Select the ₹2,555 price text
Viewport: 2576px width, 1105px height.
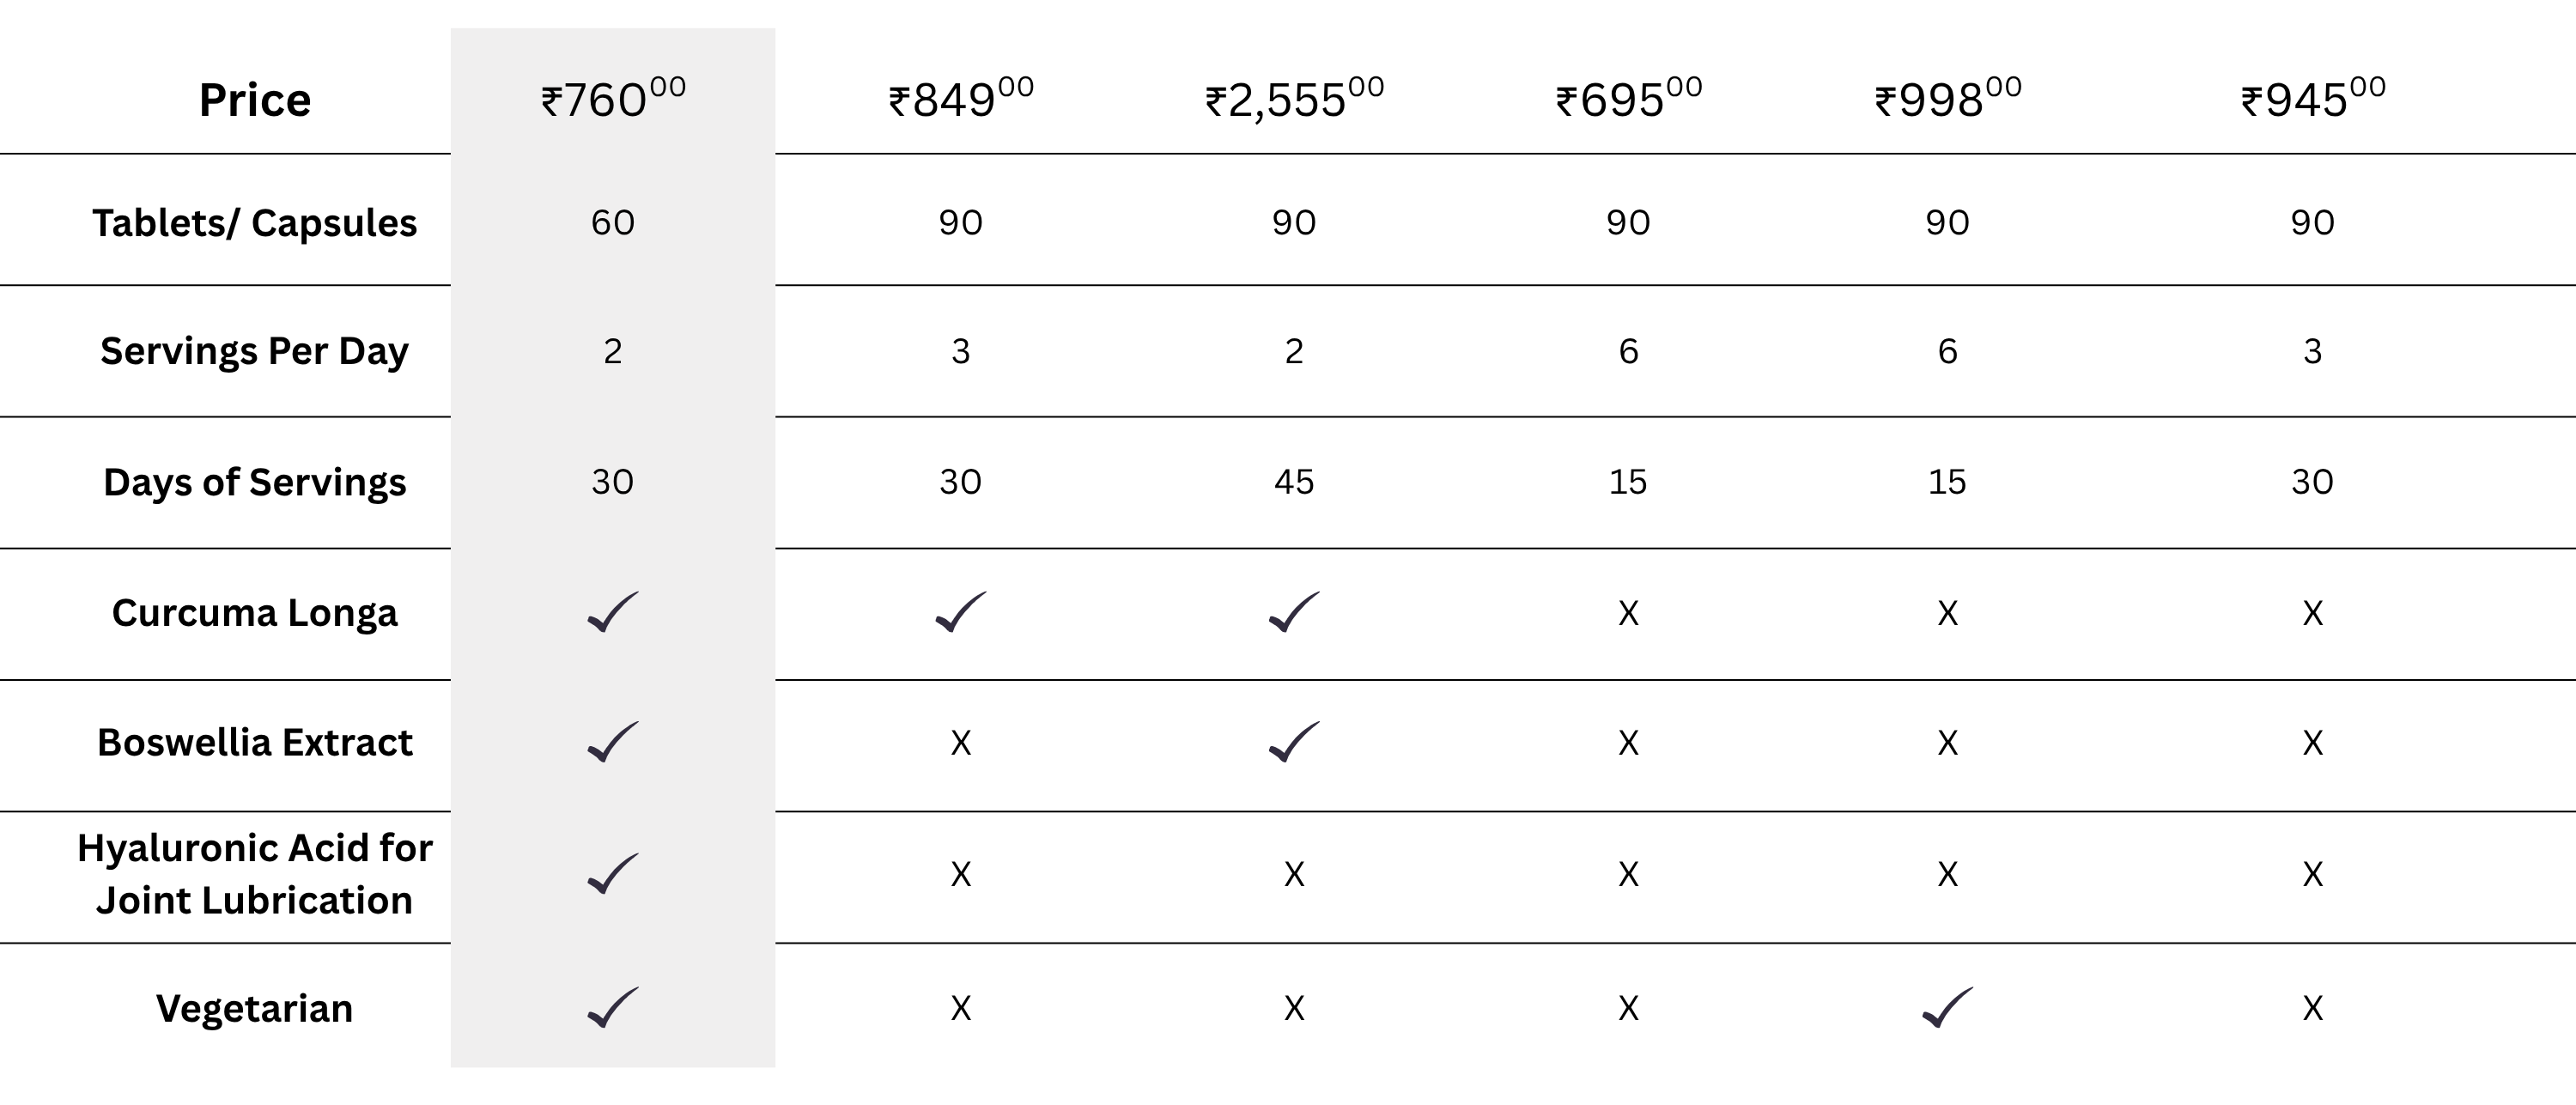coord(1294,100)
